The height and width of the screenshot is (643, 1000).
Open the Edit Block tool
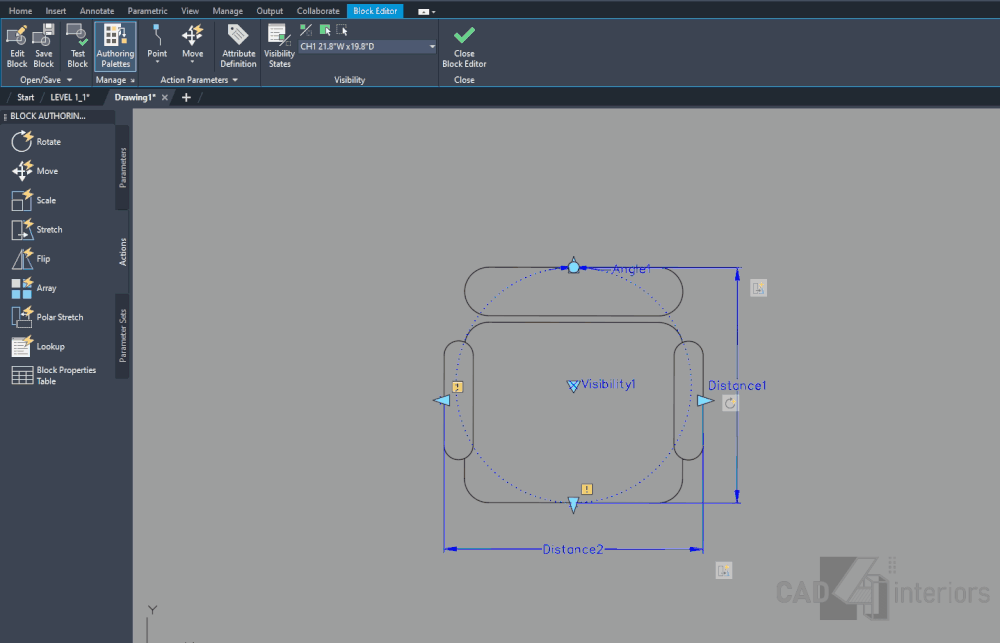(x=17, y=46)
